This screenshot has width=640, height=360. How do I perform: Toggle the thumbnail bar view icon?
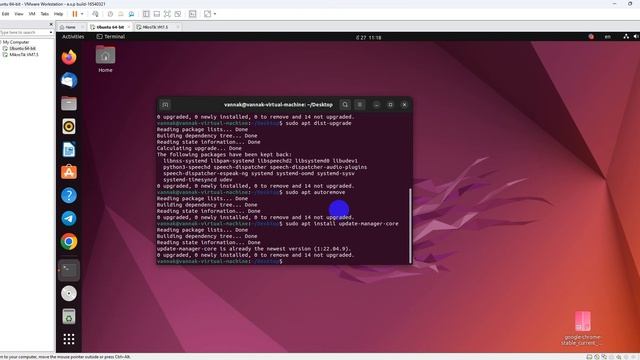point(157,14)
